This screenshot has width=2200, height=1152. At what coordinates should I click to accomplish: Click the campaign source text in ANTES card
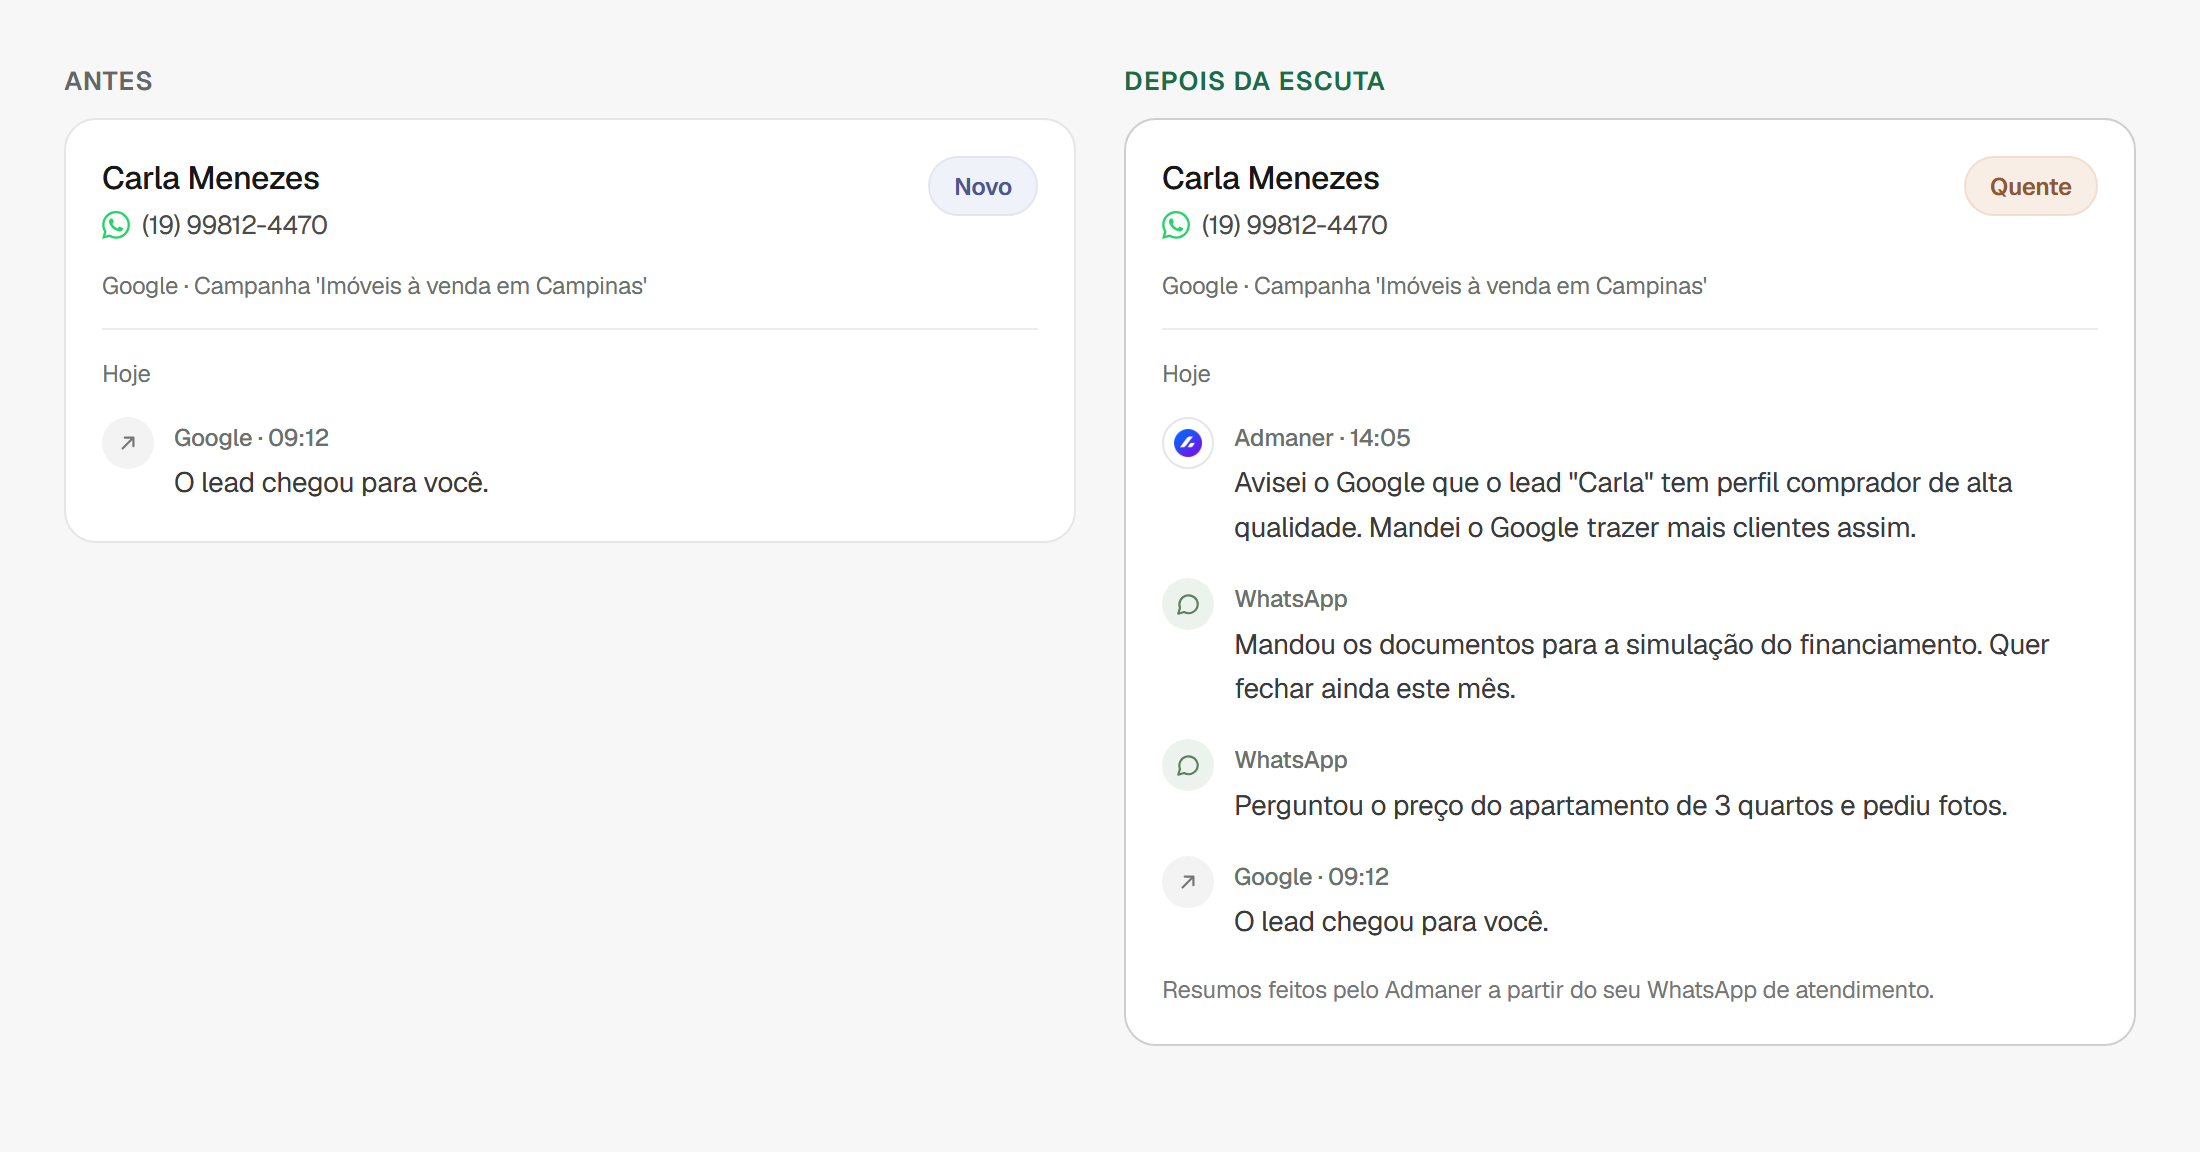point(375,286)
